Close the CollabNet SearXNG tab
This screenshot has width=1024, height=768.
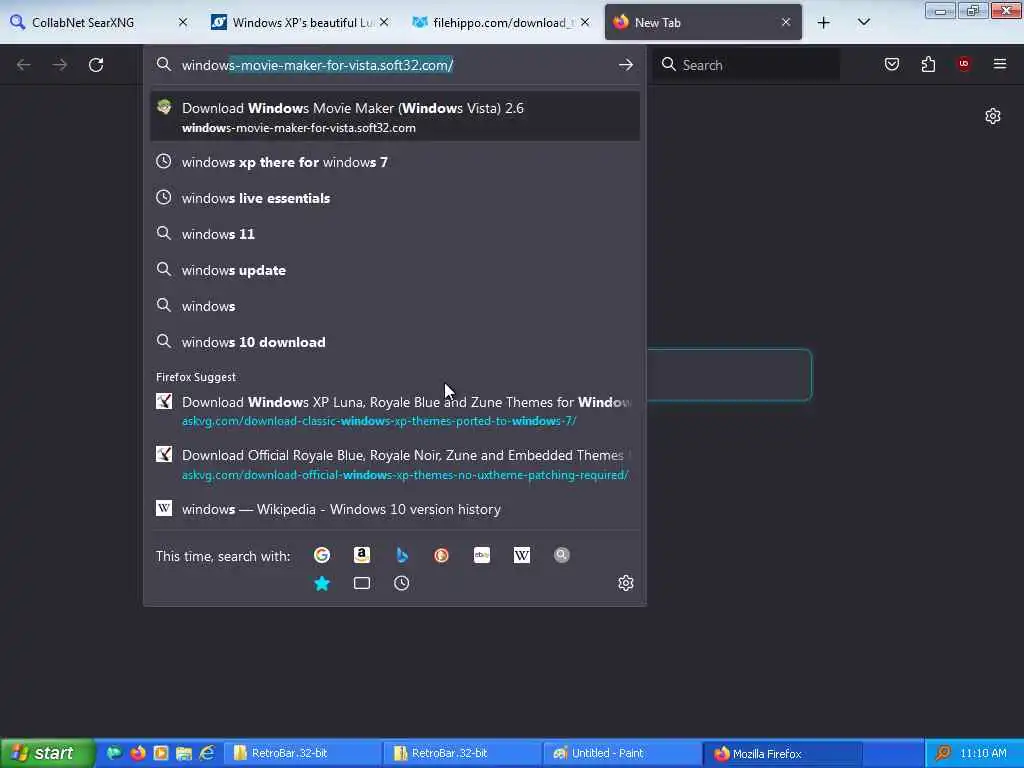[183, 22]
